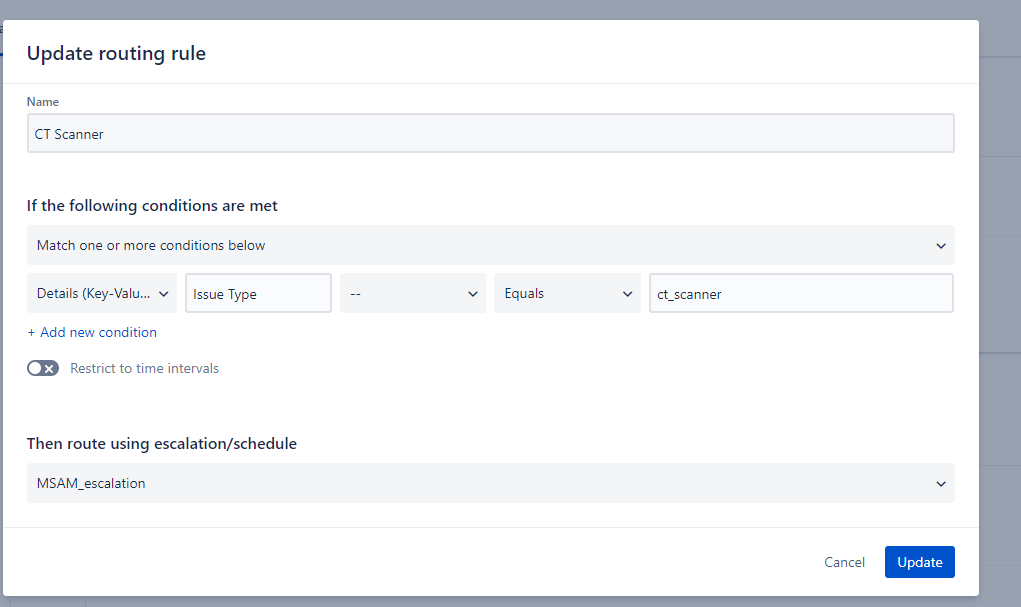
Task: Open the Details (Key-Value) field type dropdown
Action: 102,294
